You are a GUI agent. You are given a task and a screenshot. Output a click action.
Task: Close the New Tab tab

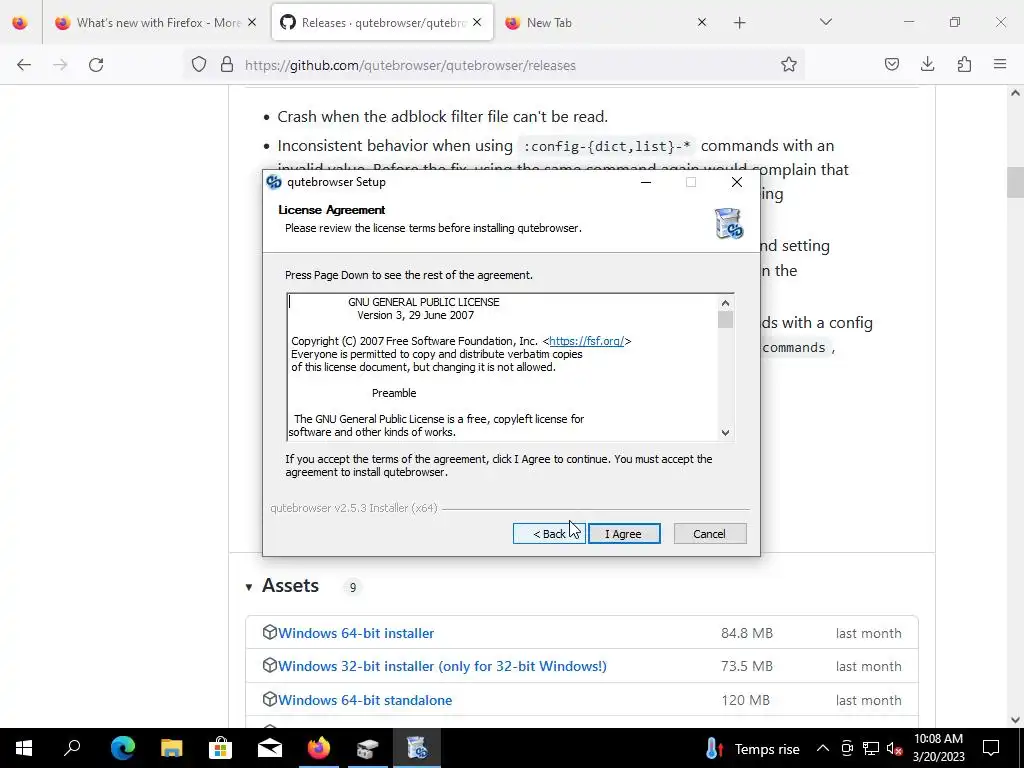pyautogui.click(x=702, y=22)
